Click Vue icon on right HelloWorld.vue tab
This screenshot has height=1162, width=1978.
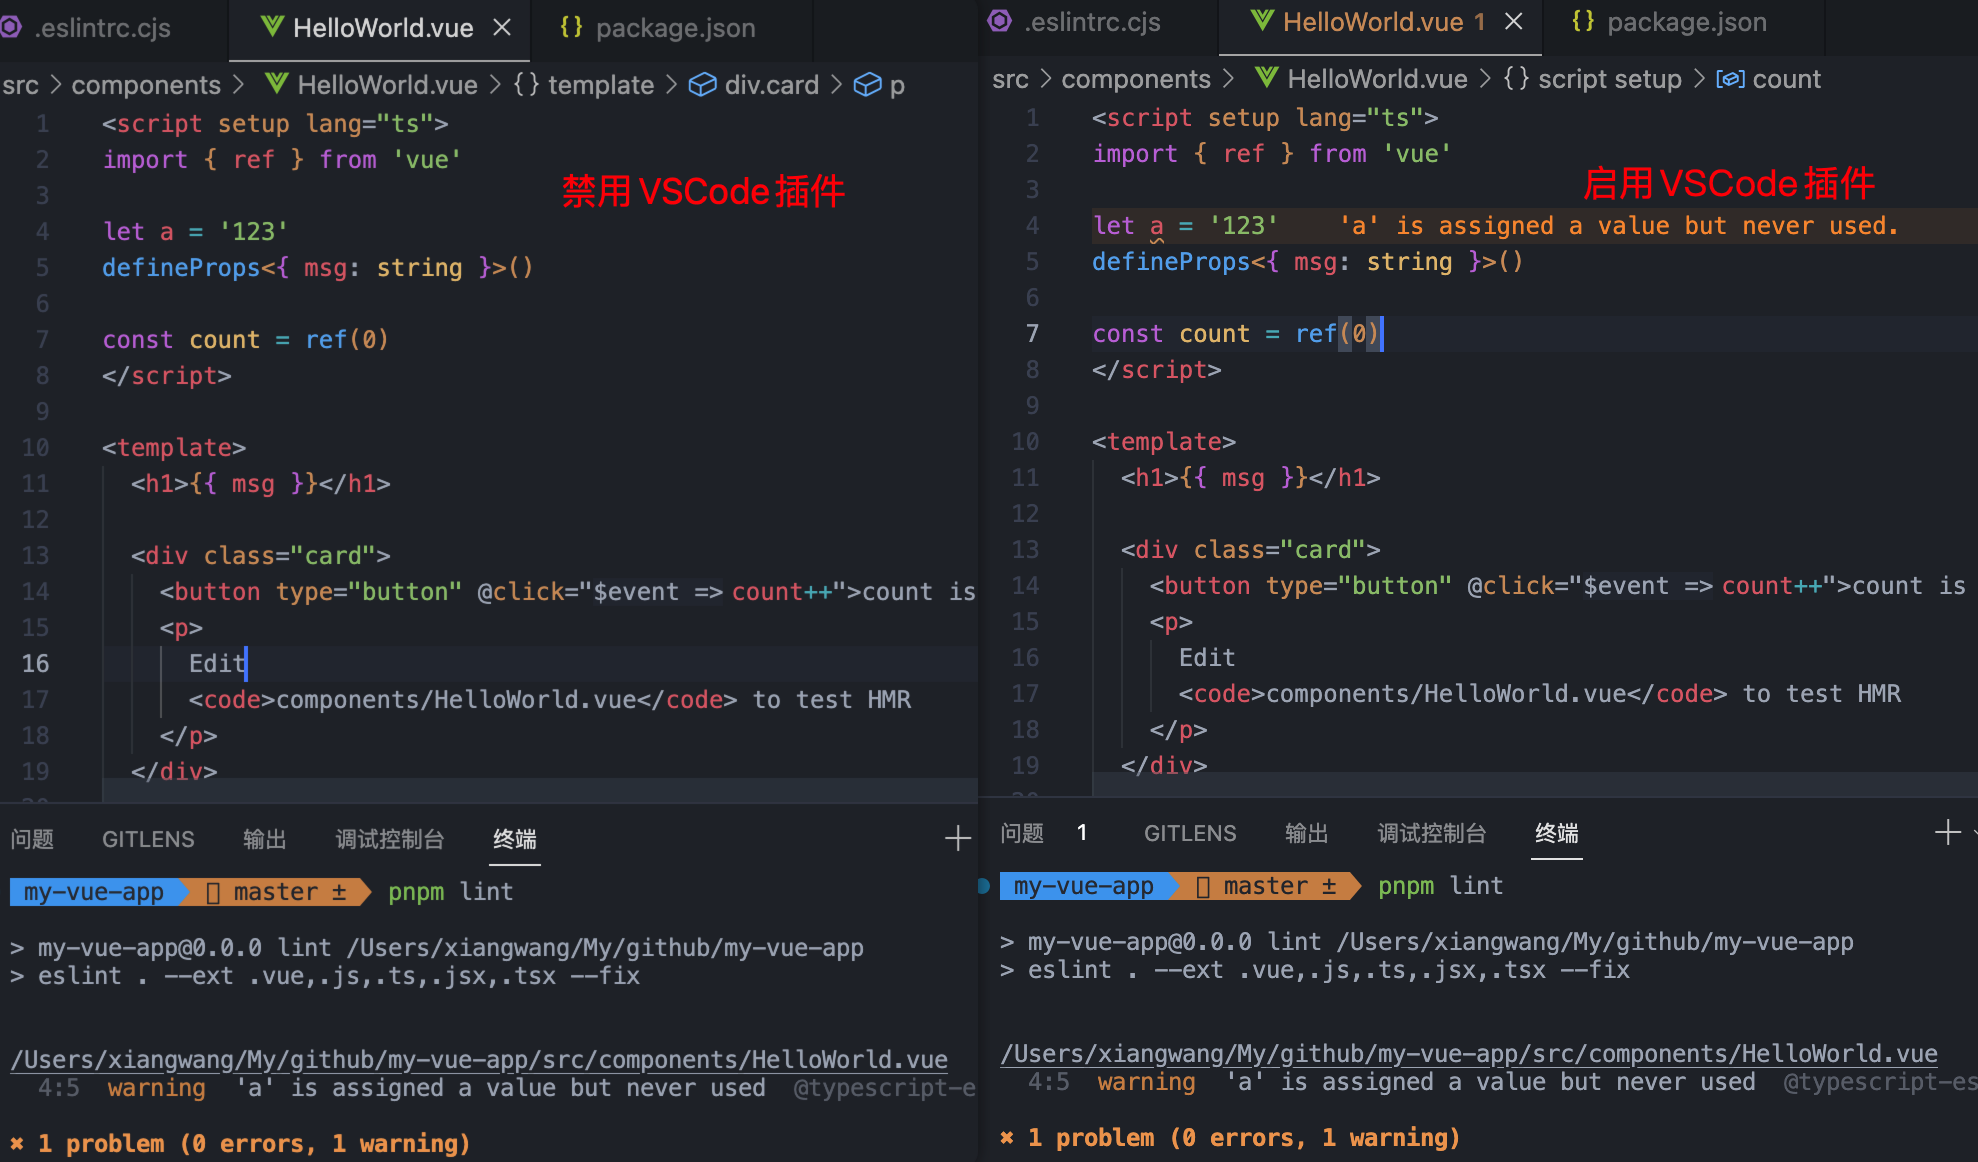(x=1262, y=21)
